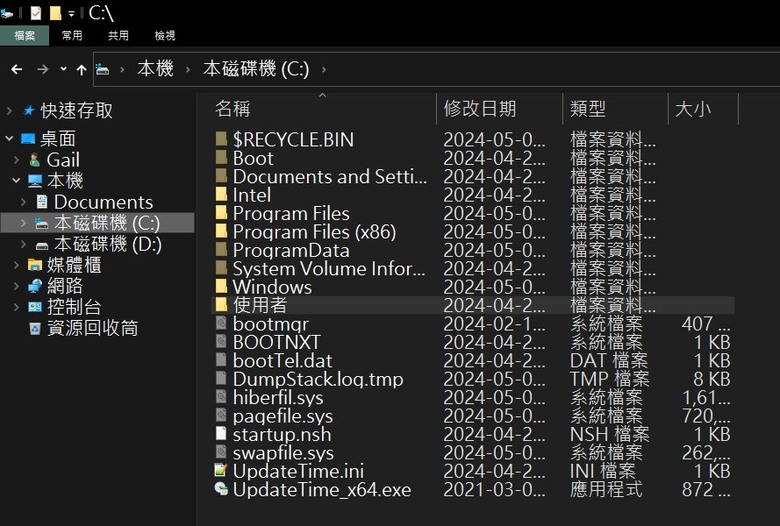
Task: Expand the chevron after 本磁碟機 (C:) breadcrumb
Action: click(324, 70)
